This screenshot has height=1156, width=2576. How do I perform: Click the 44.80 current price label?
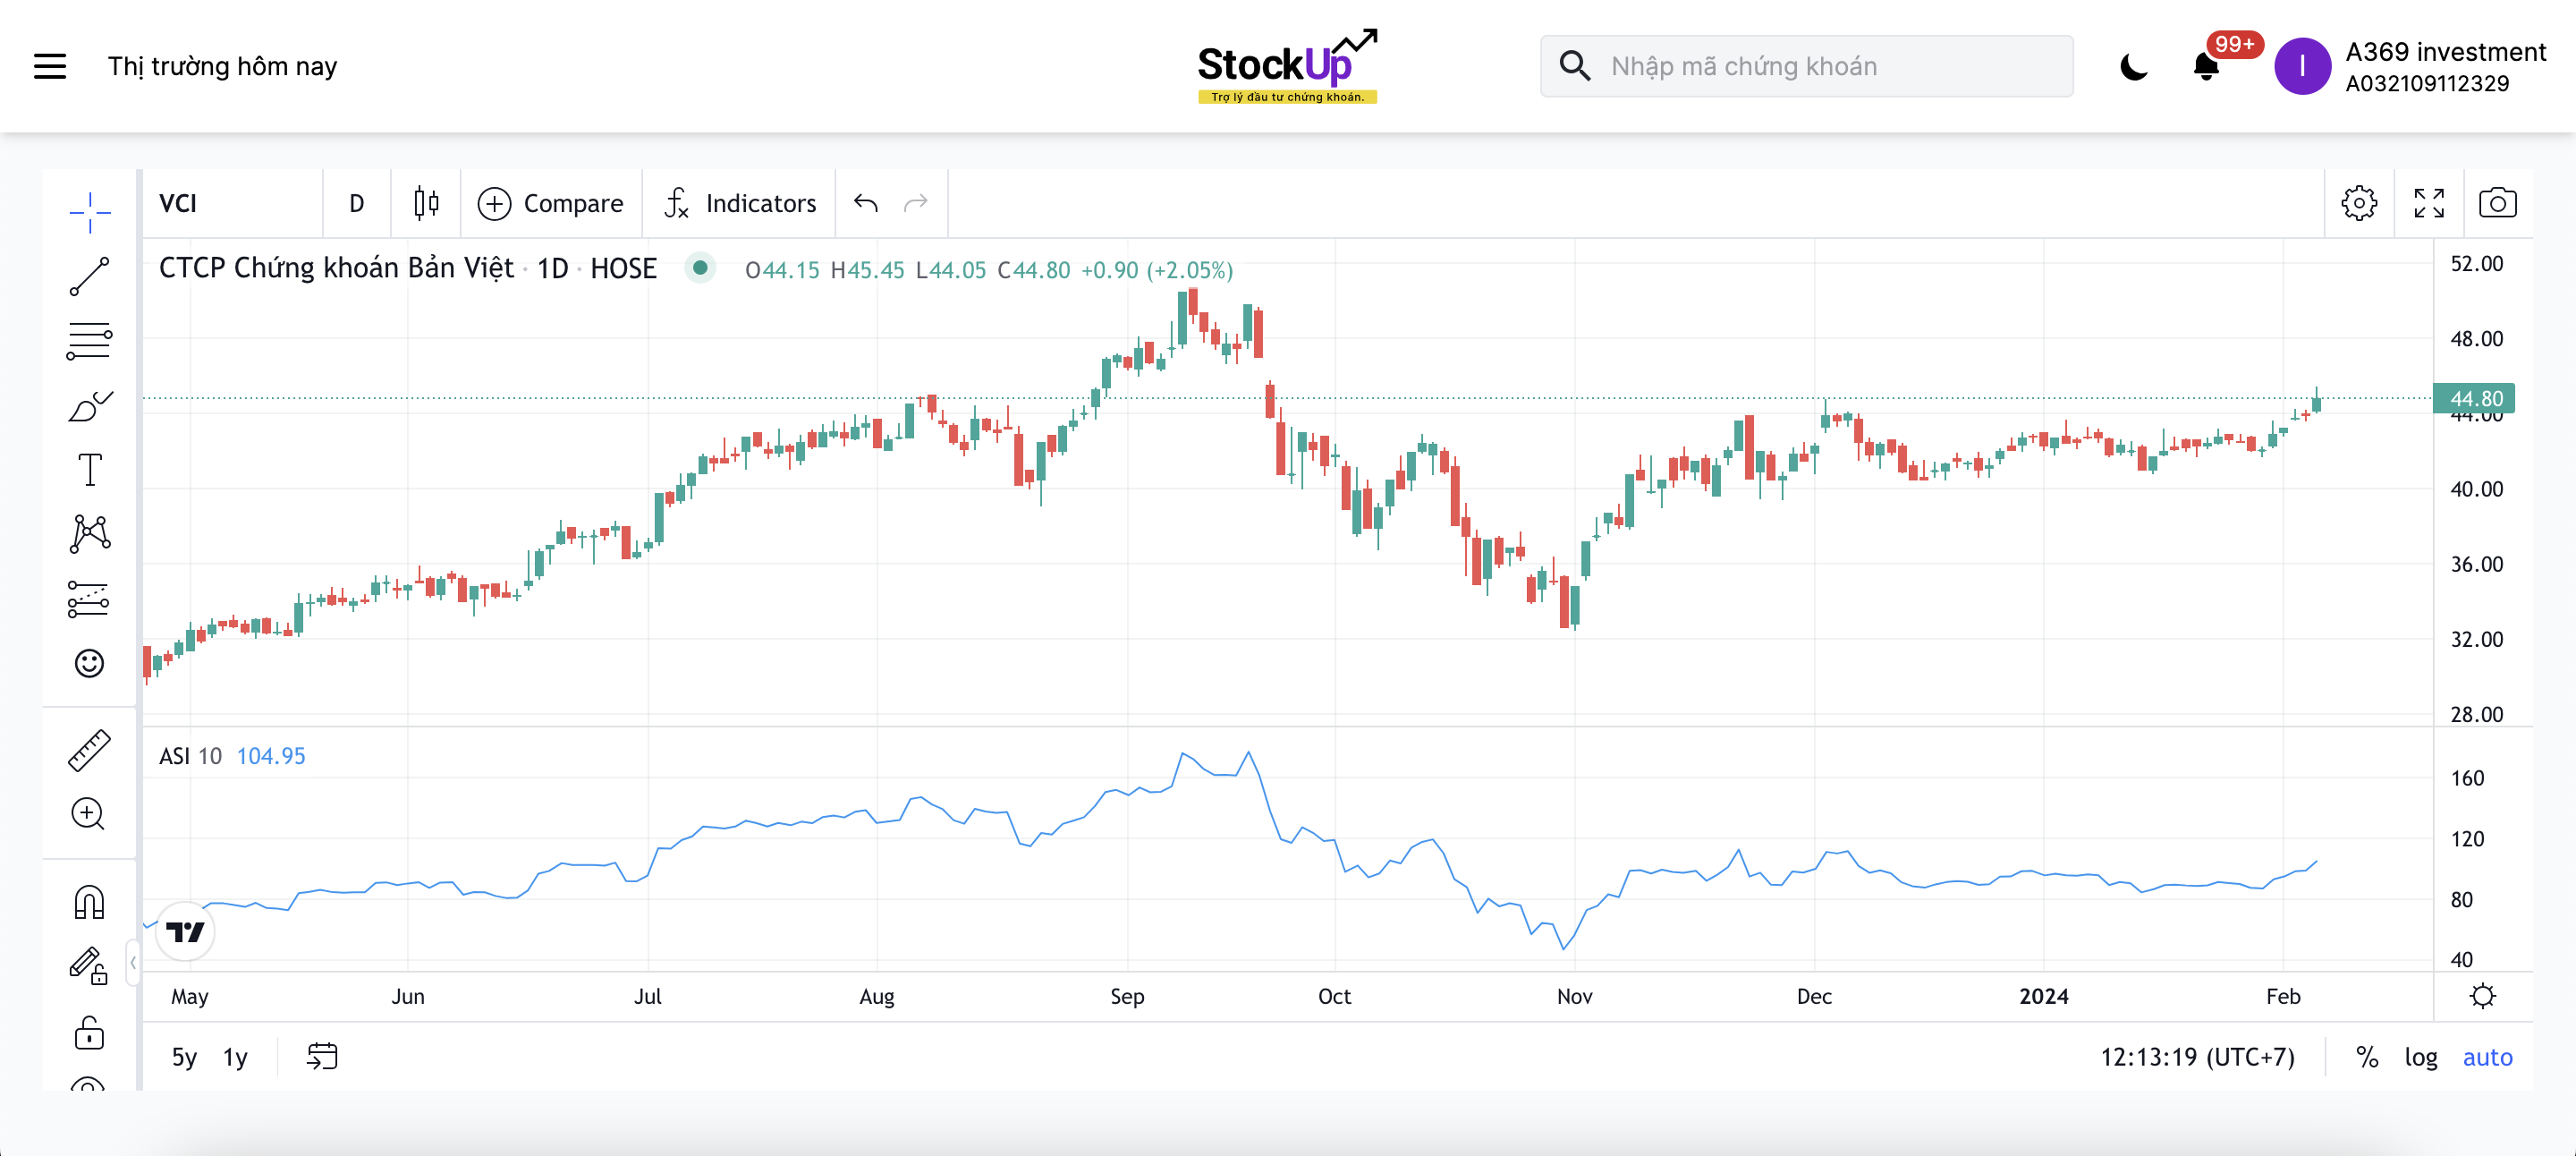point(2475,398)
